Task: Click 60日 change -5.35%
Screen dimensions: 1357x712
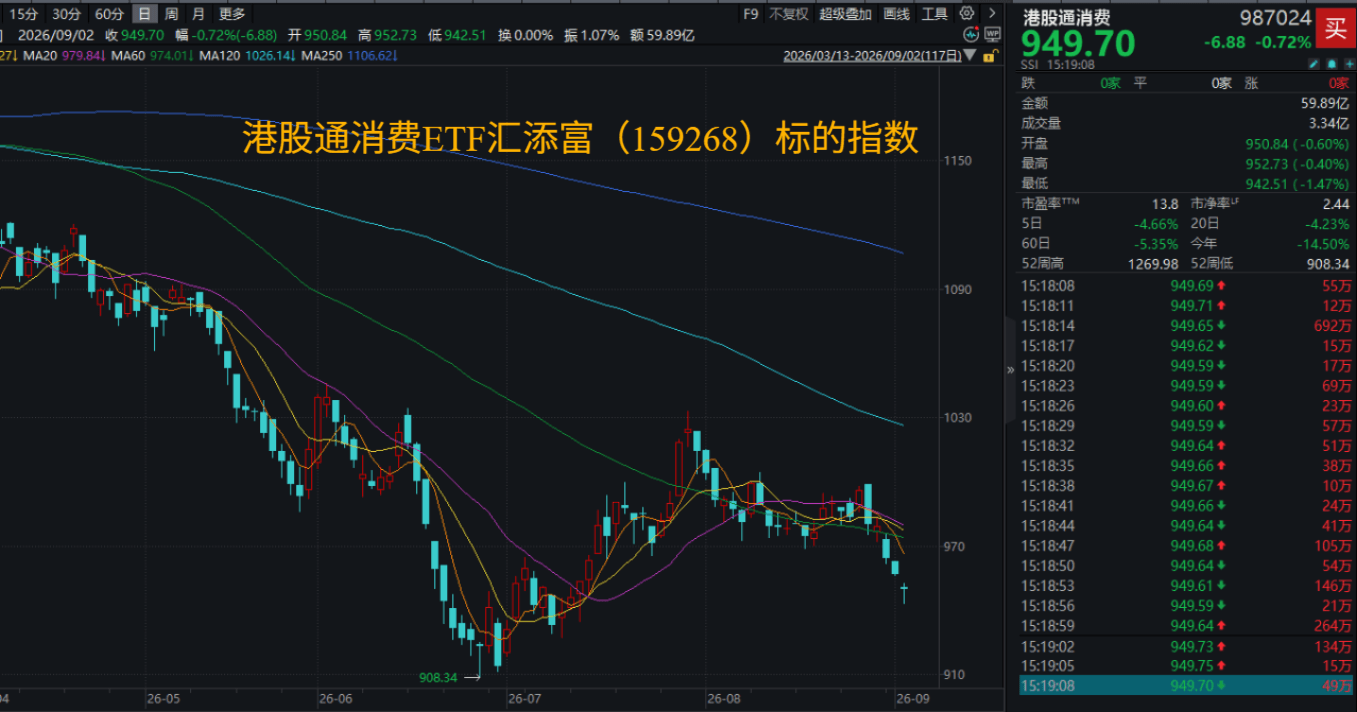Action: [1156, 244]
